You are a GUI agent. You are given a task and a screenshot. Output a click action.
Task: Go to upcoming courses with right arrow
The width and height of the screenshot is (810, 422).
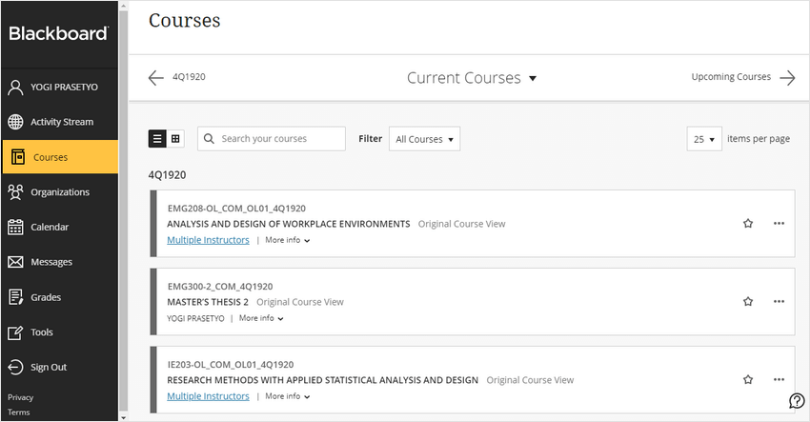coord(788,78)
